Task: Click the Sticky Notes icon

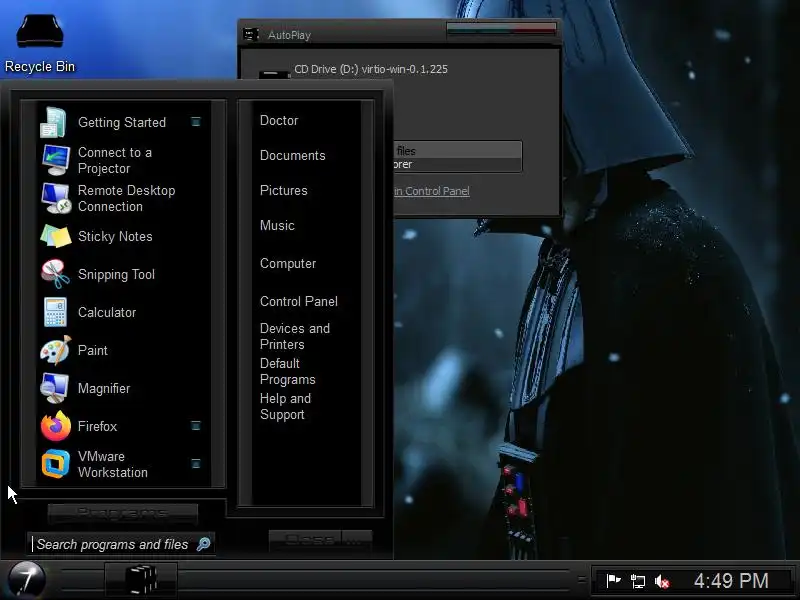Action: pos(55,236)
